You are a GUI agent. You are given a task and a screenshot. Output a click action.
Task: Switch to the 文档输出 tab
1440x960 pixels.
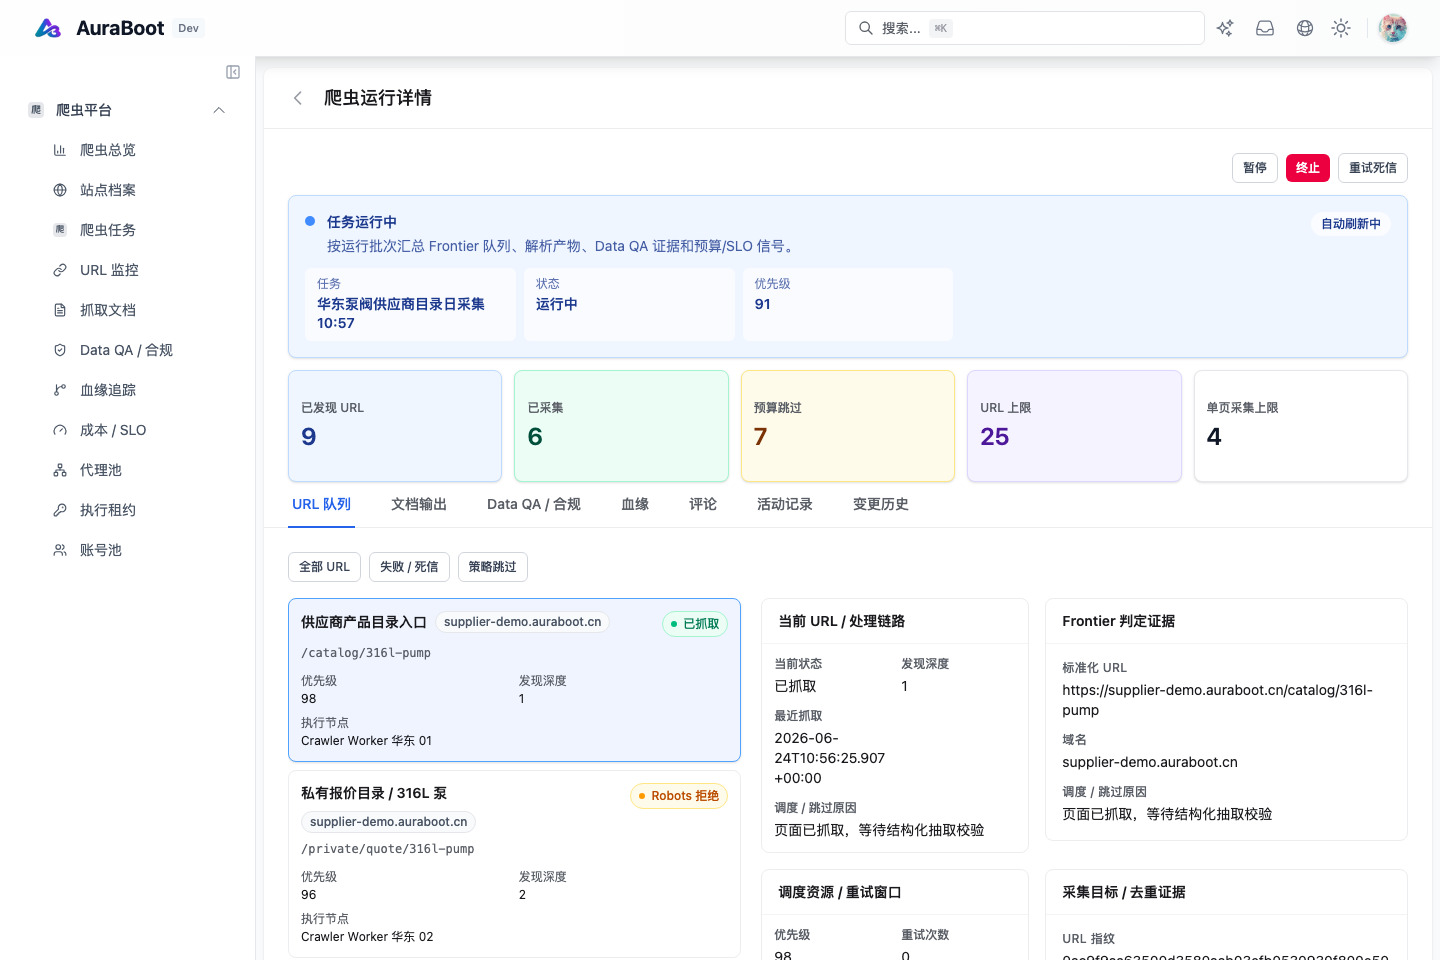click(x=419, y=504)
